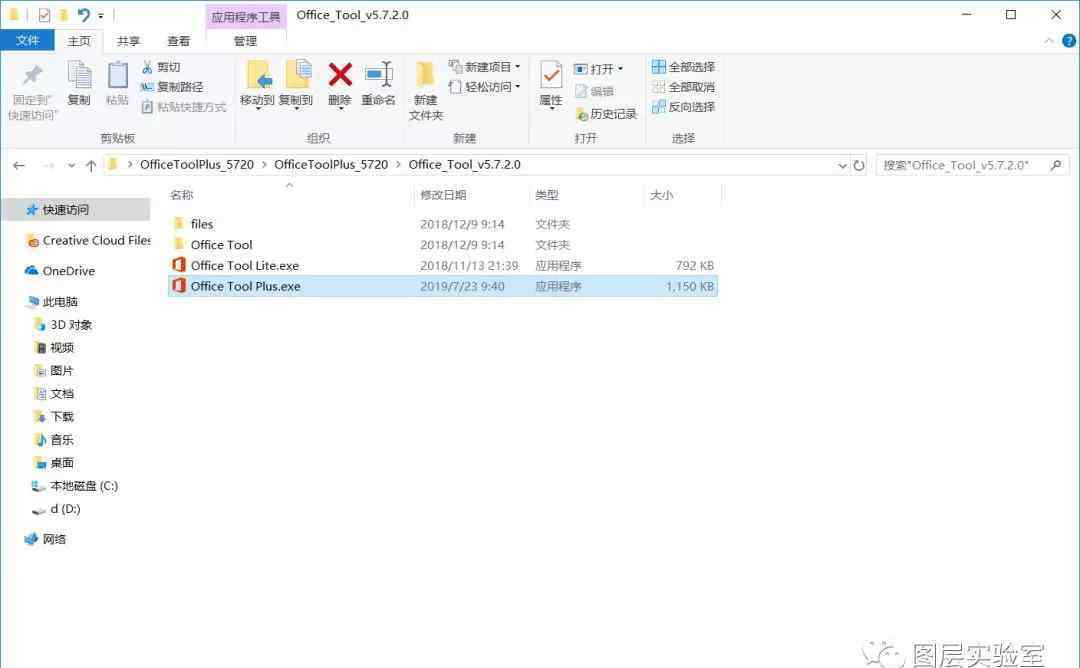The height and width of the screenshot is (668, 1080).
Task: Open the d (D:) drive in sidebar
Action: [x=56, y=509]
